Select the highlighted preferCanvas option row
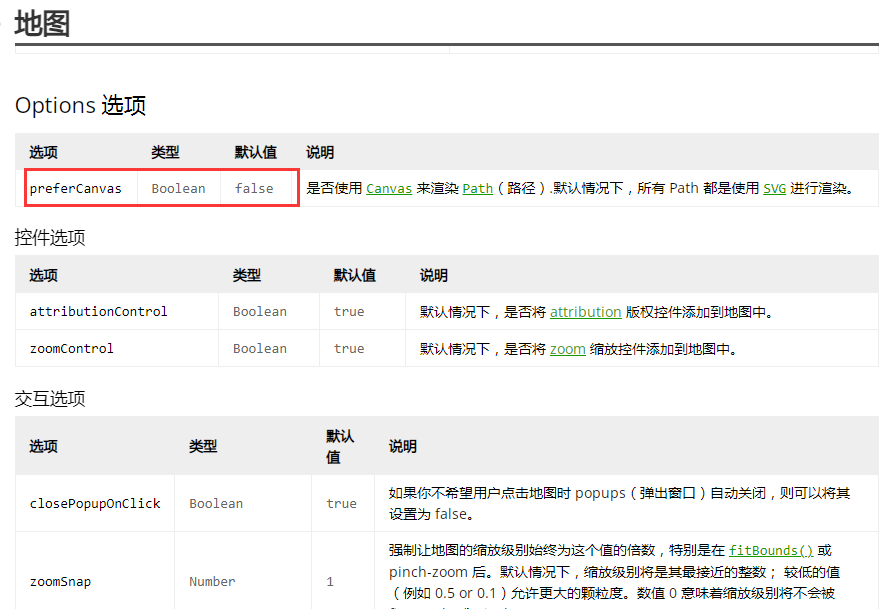 coord(162,188)
